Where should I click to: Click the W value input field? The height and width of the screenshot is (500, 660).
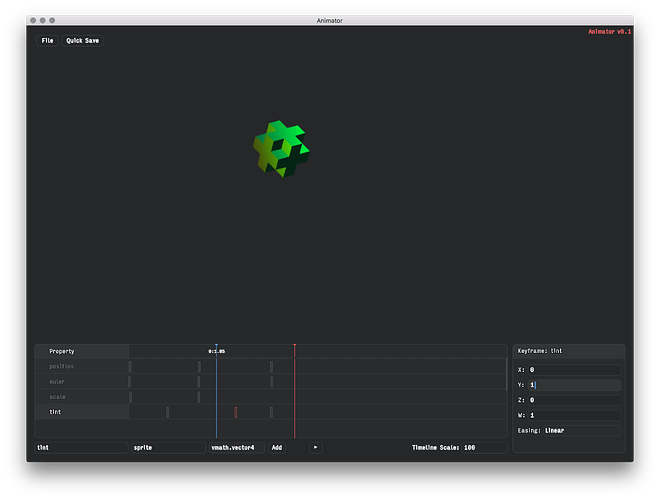pos(574,415)
